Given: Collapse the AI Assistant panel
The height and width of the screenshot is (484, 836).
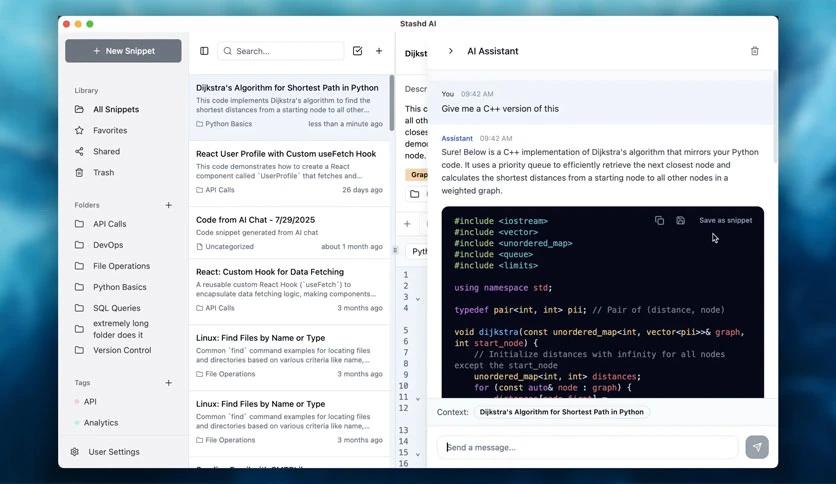Looking at the screenshot, I should pyautogui.click(x=451, y=51).
